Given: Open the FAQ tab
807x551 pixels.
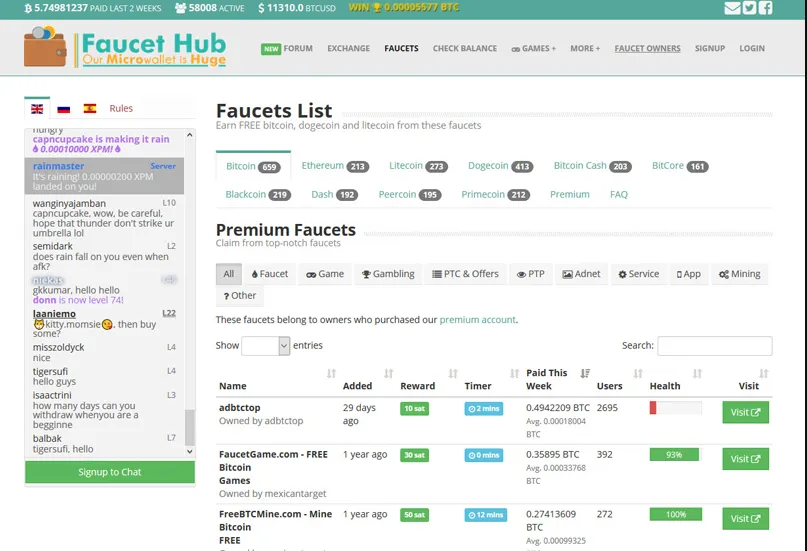Looking at the screenshot, I should (x=619, y=194).
